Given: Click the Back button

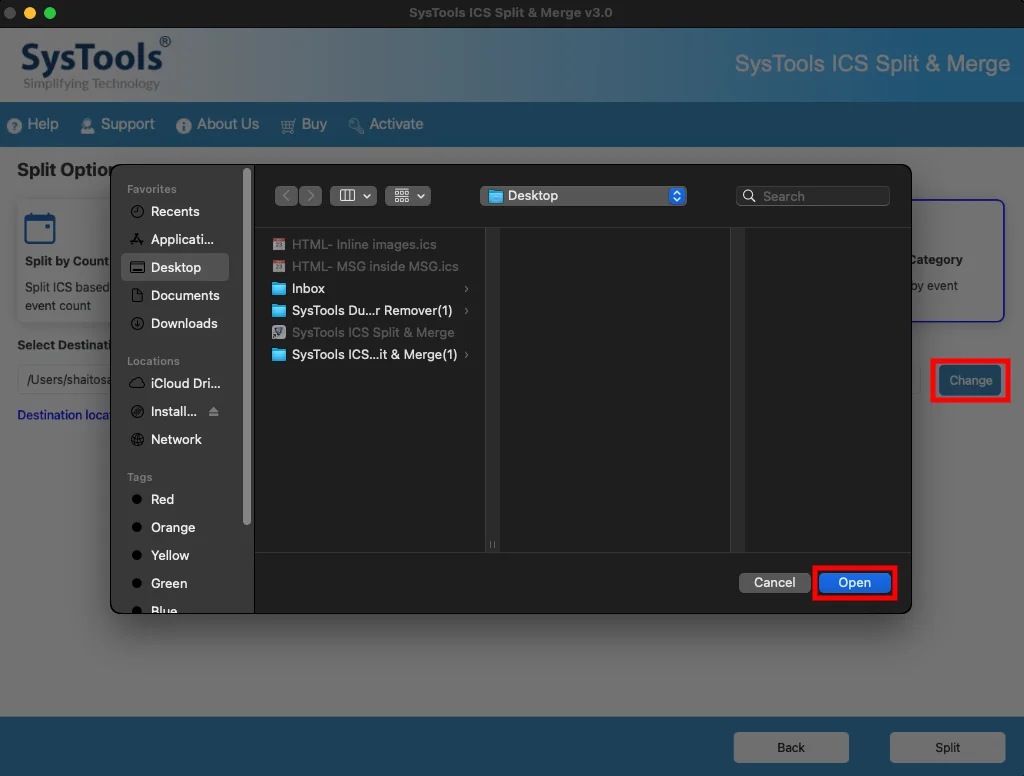Looking at the screenshot, I should 791,747.
